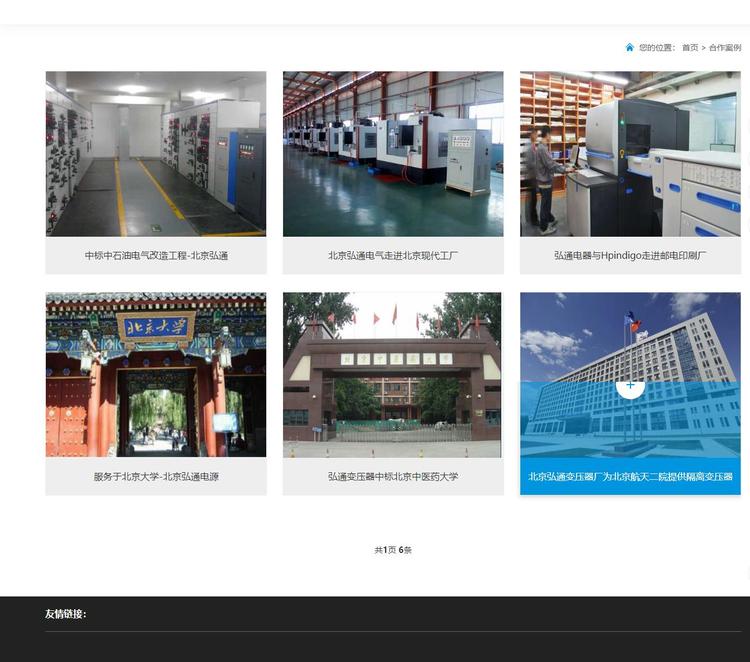The image size is (750, 662).
Task: Click the 合作案例 breadcrumb link
Action: pos(725,47)
